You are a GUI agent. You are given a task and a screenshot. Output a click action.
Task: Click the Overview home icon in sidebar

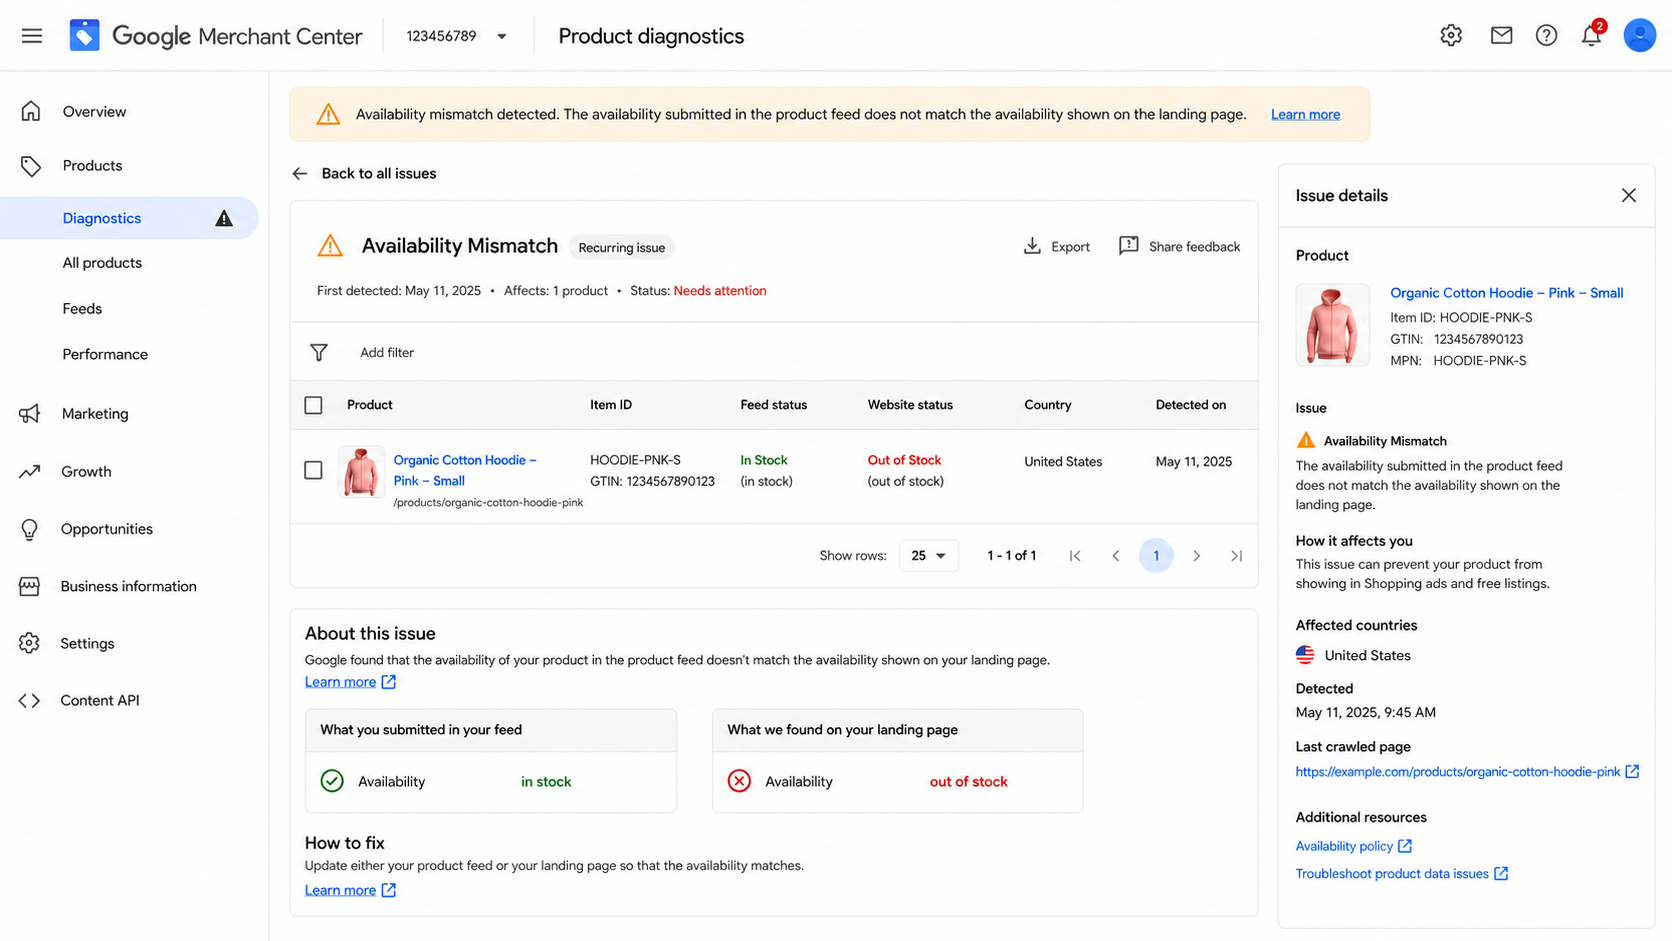[x=31, y=111]
